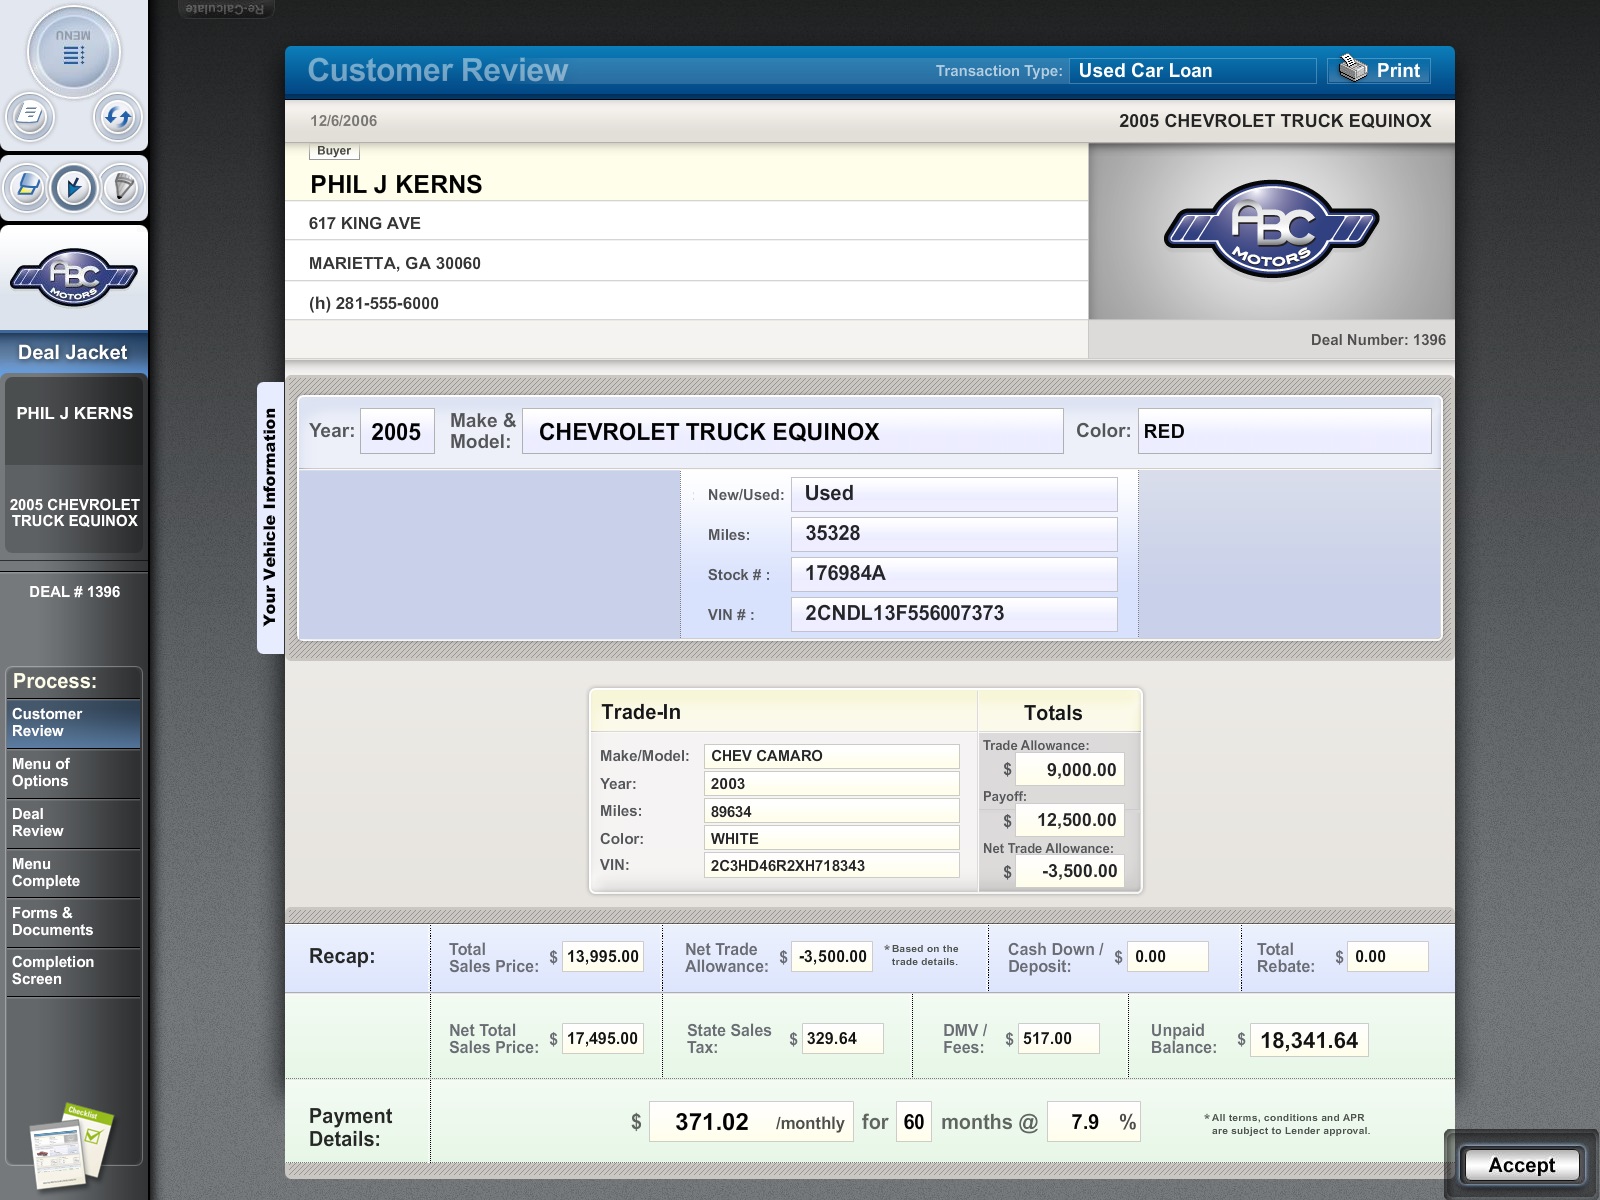Click the 7.9 % rate field

(1093, 1122)
